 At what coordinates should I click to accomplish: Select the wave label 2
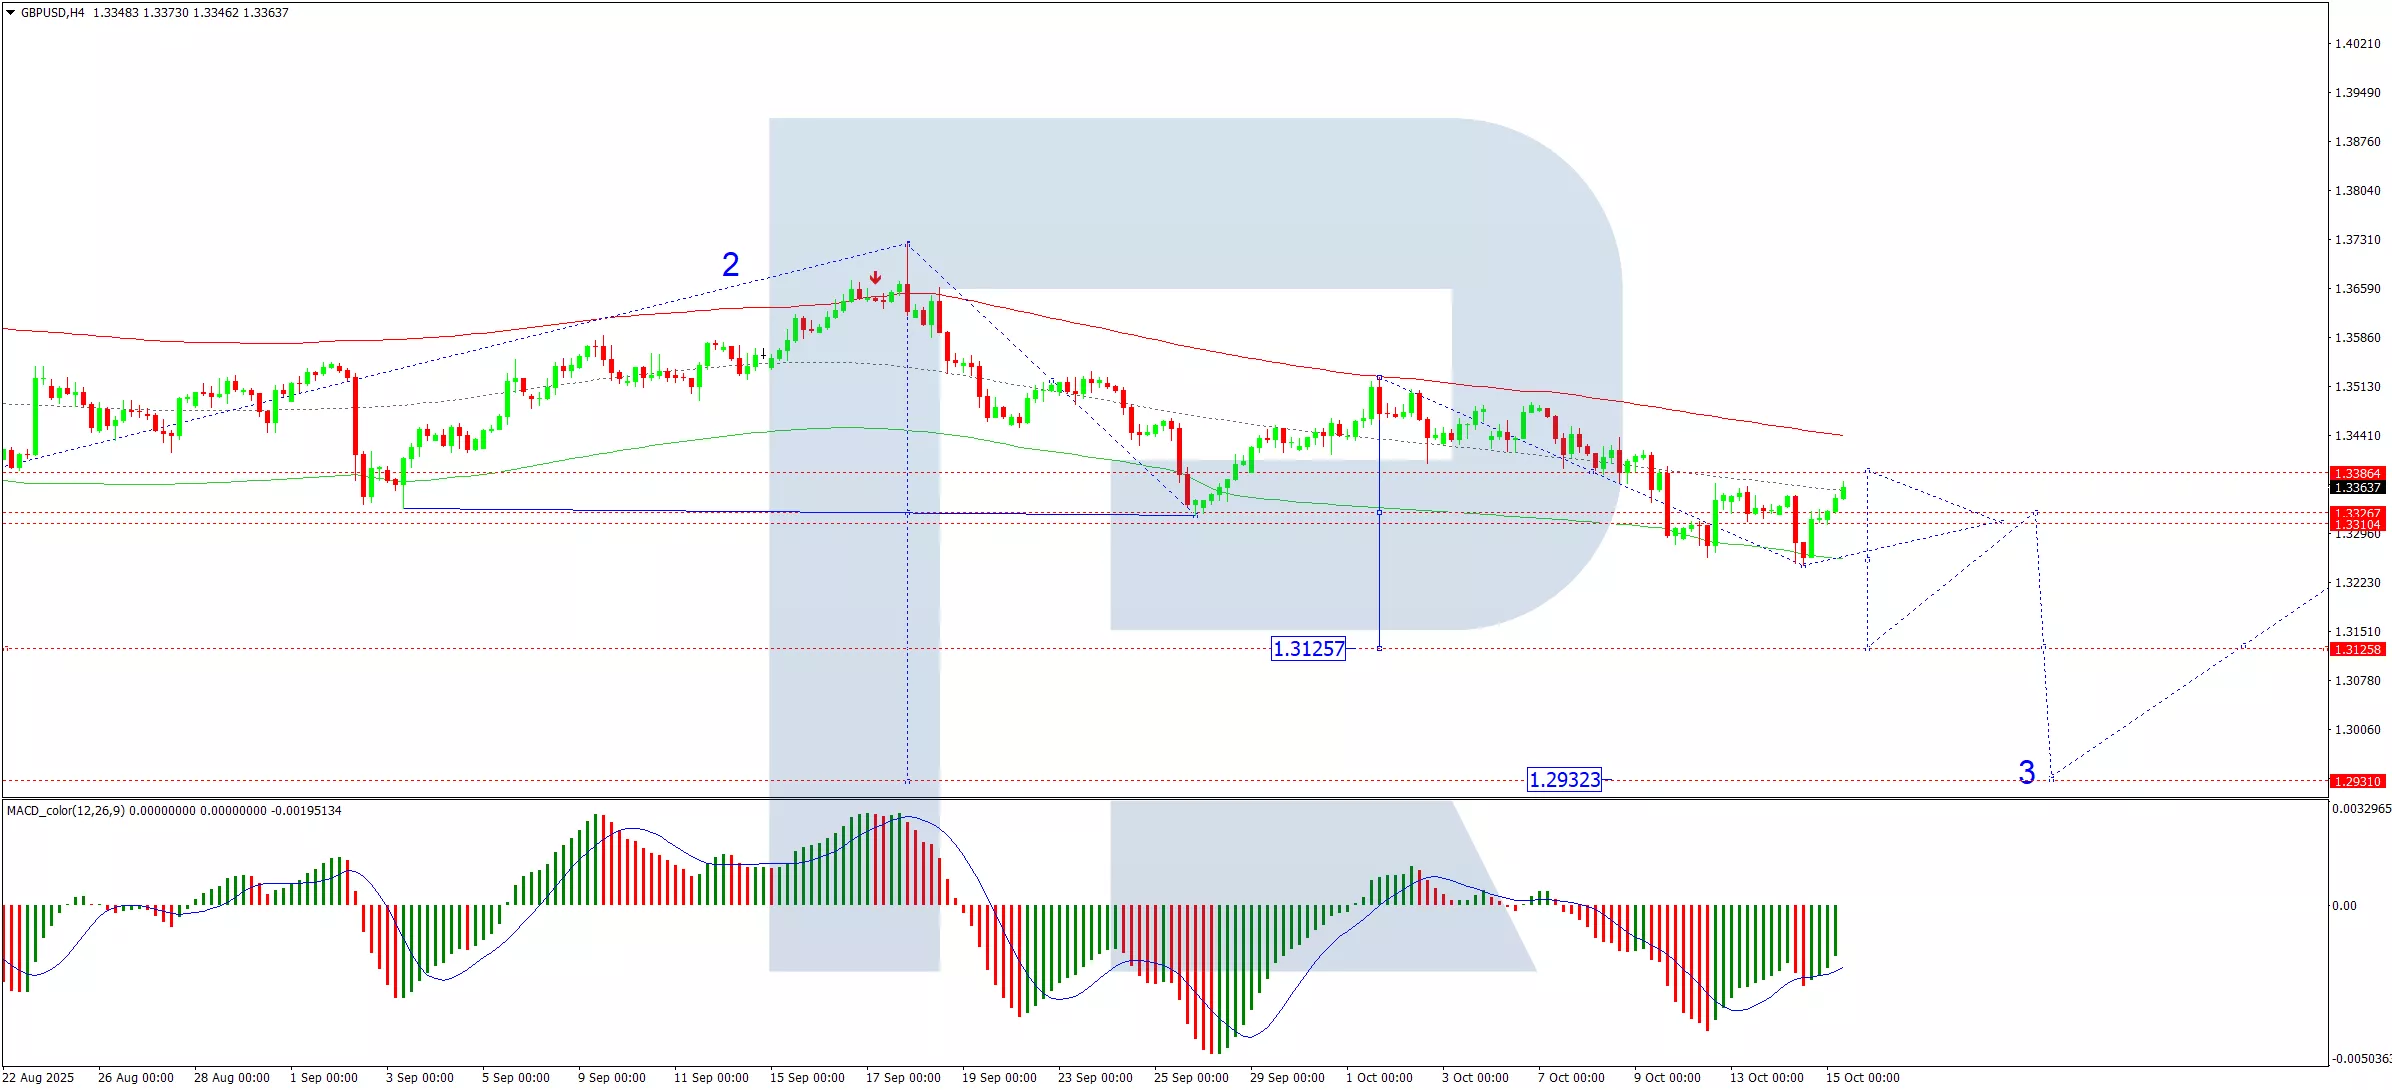[730, 265]
